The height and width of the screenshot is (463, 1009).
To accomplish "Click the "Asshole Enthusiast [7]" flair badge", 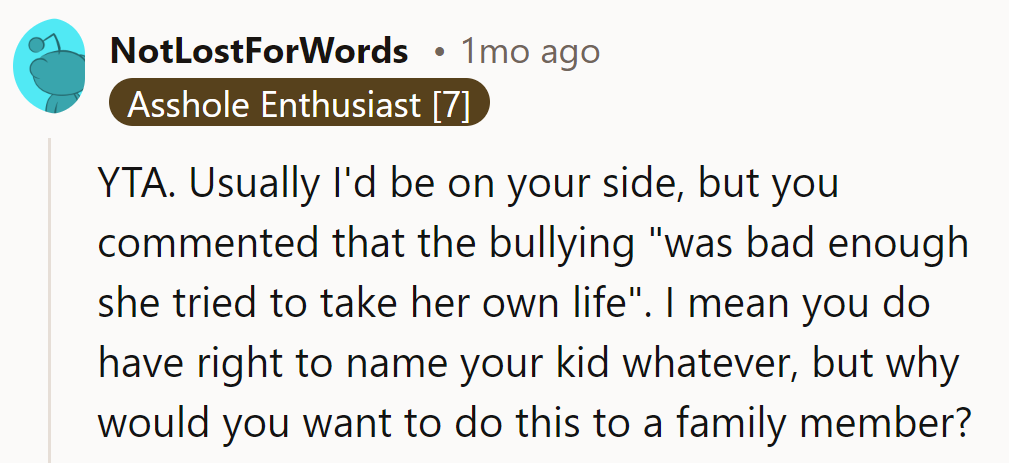I will pos(299,105).
